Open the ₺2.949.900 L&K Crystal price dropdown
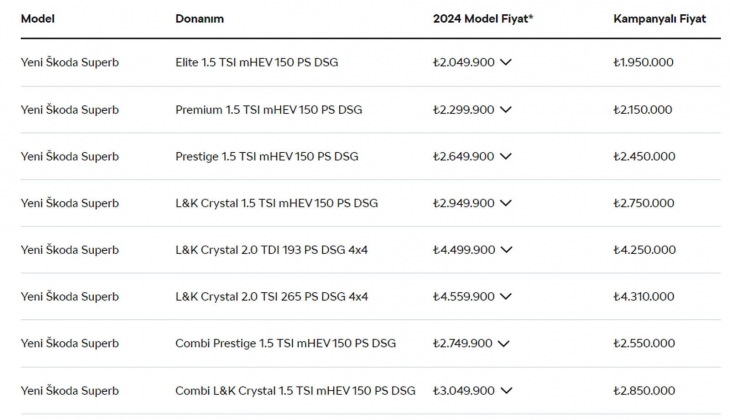The height and width of the screenshot is (420, 730). coord(505,203)
